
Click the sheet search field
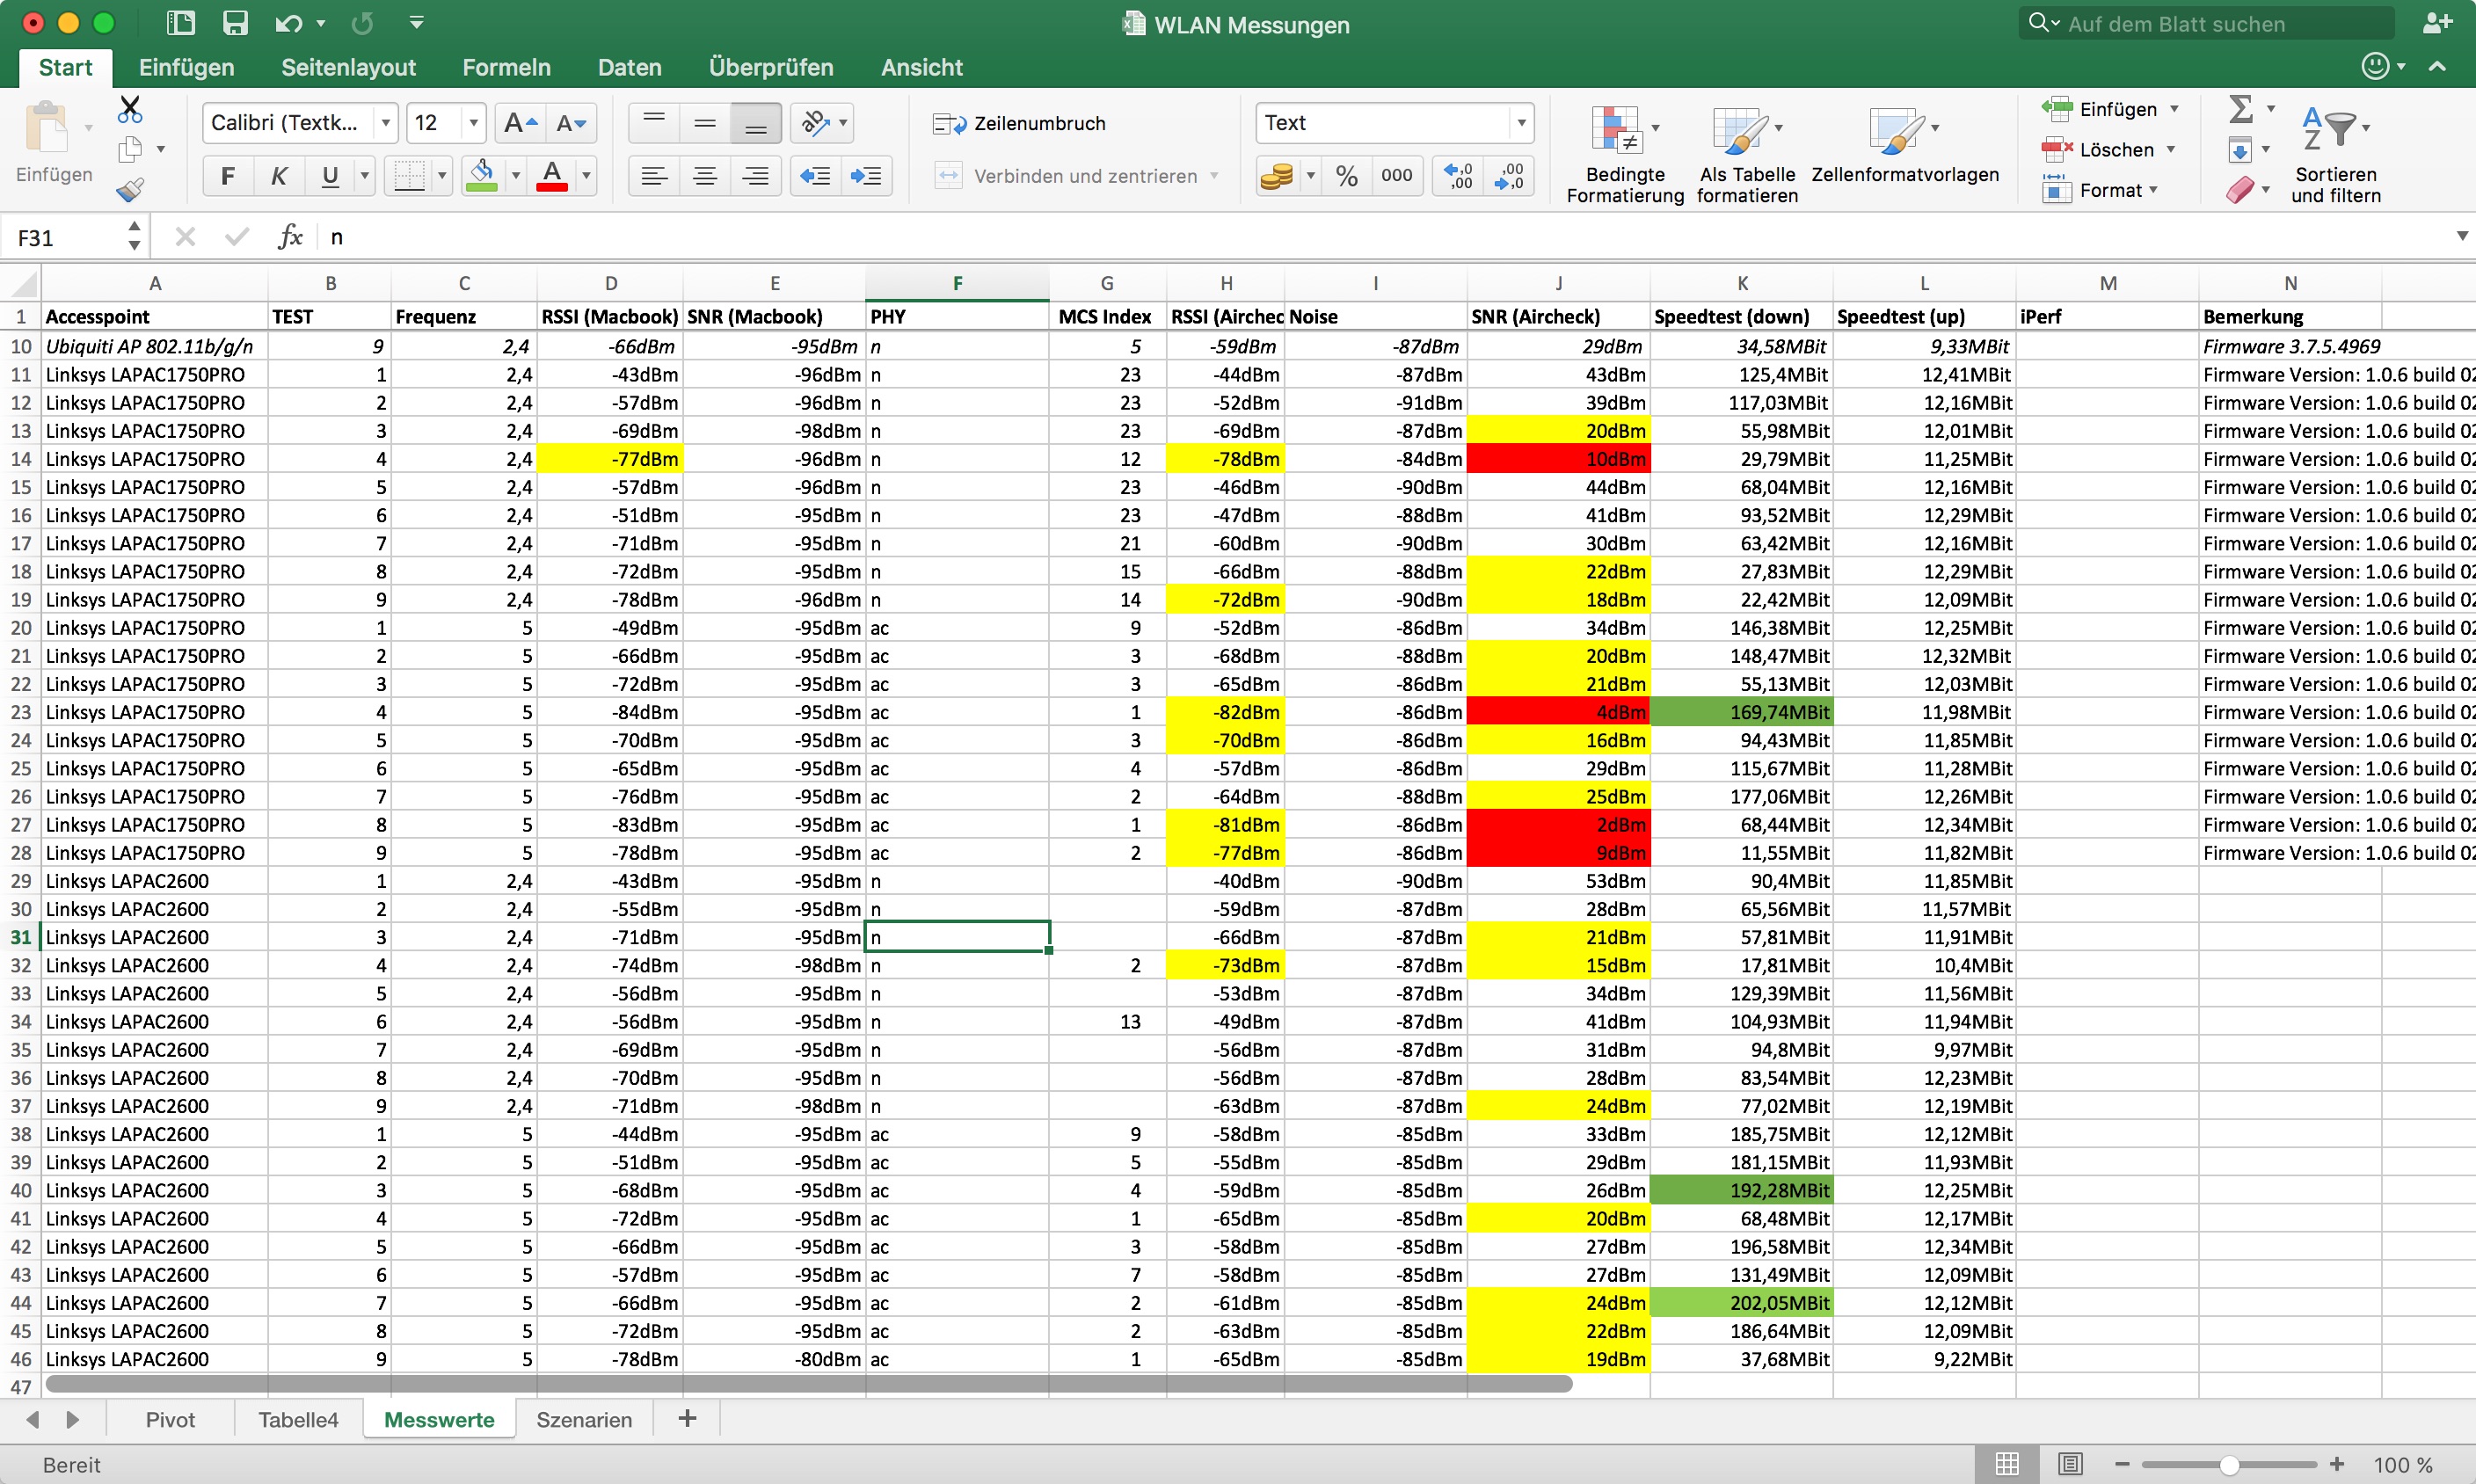(2205, 24)
